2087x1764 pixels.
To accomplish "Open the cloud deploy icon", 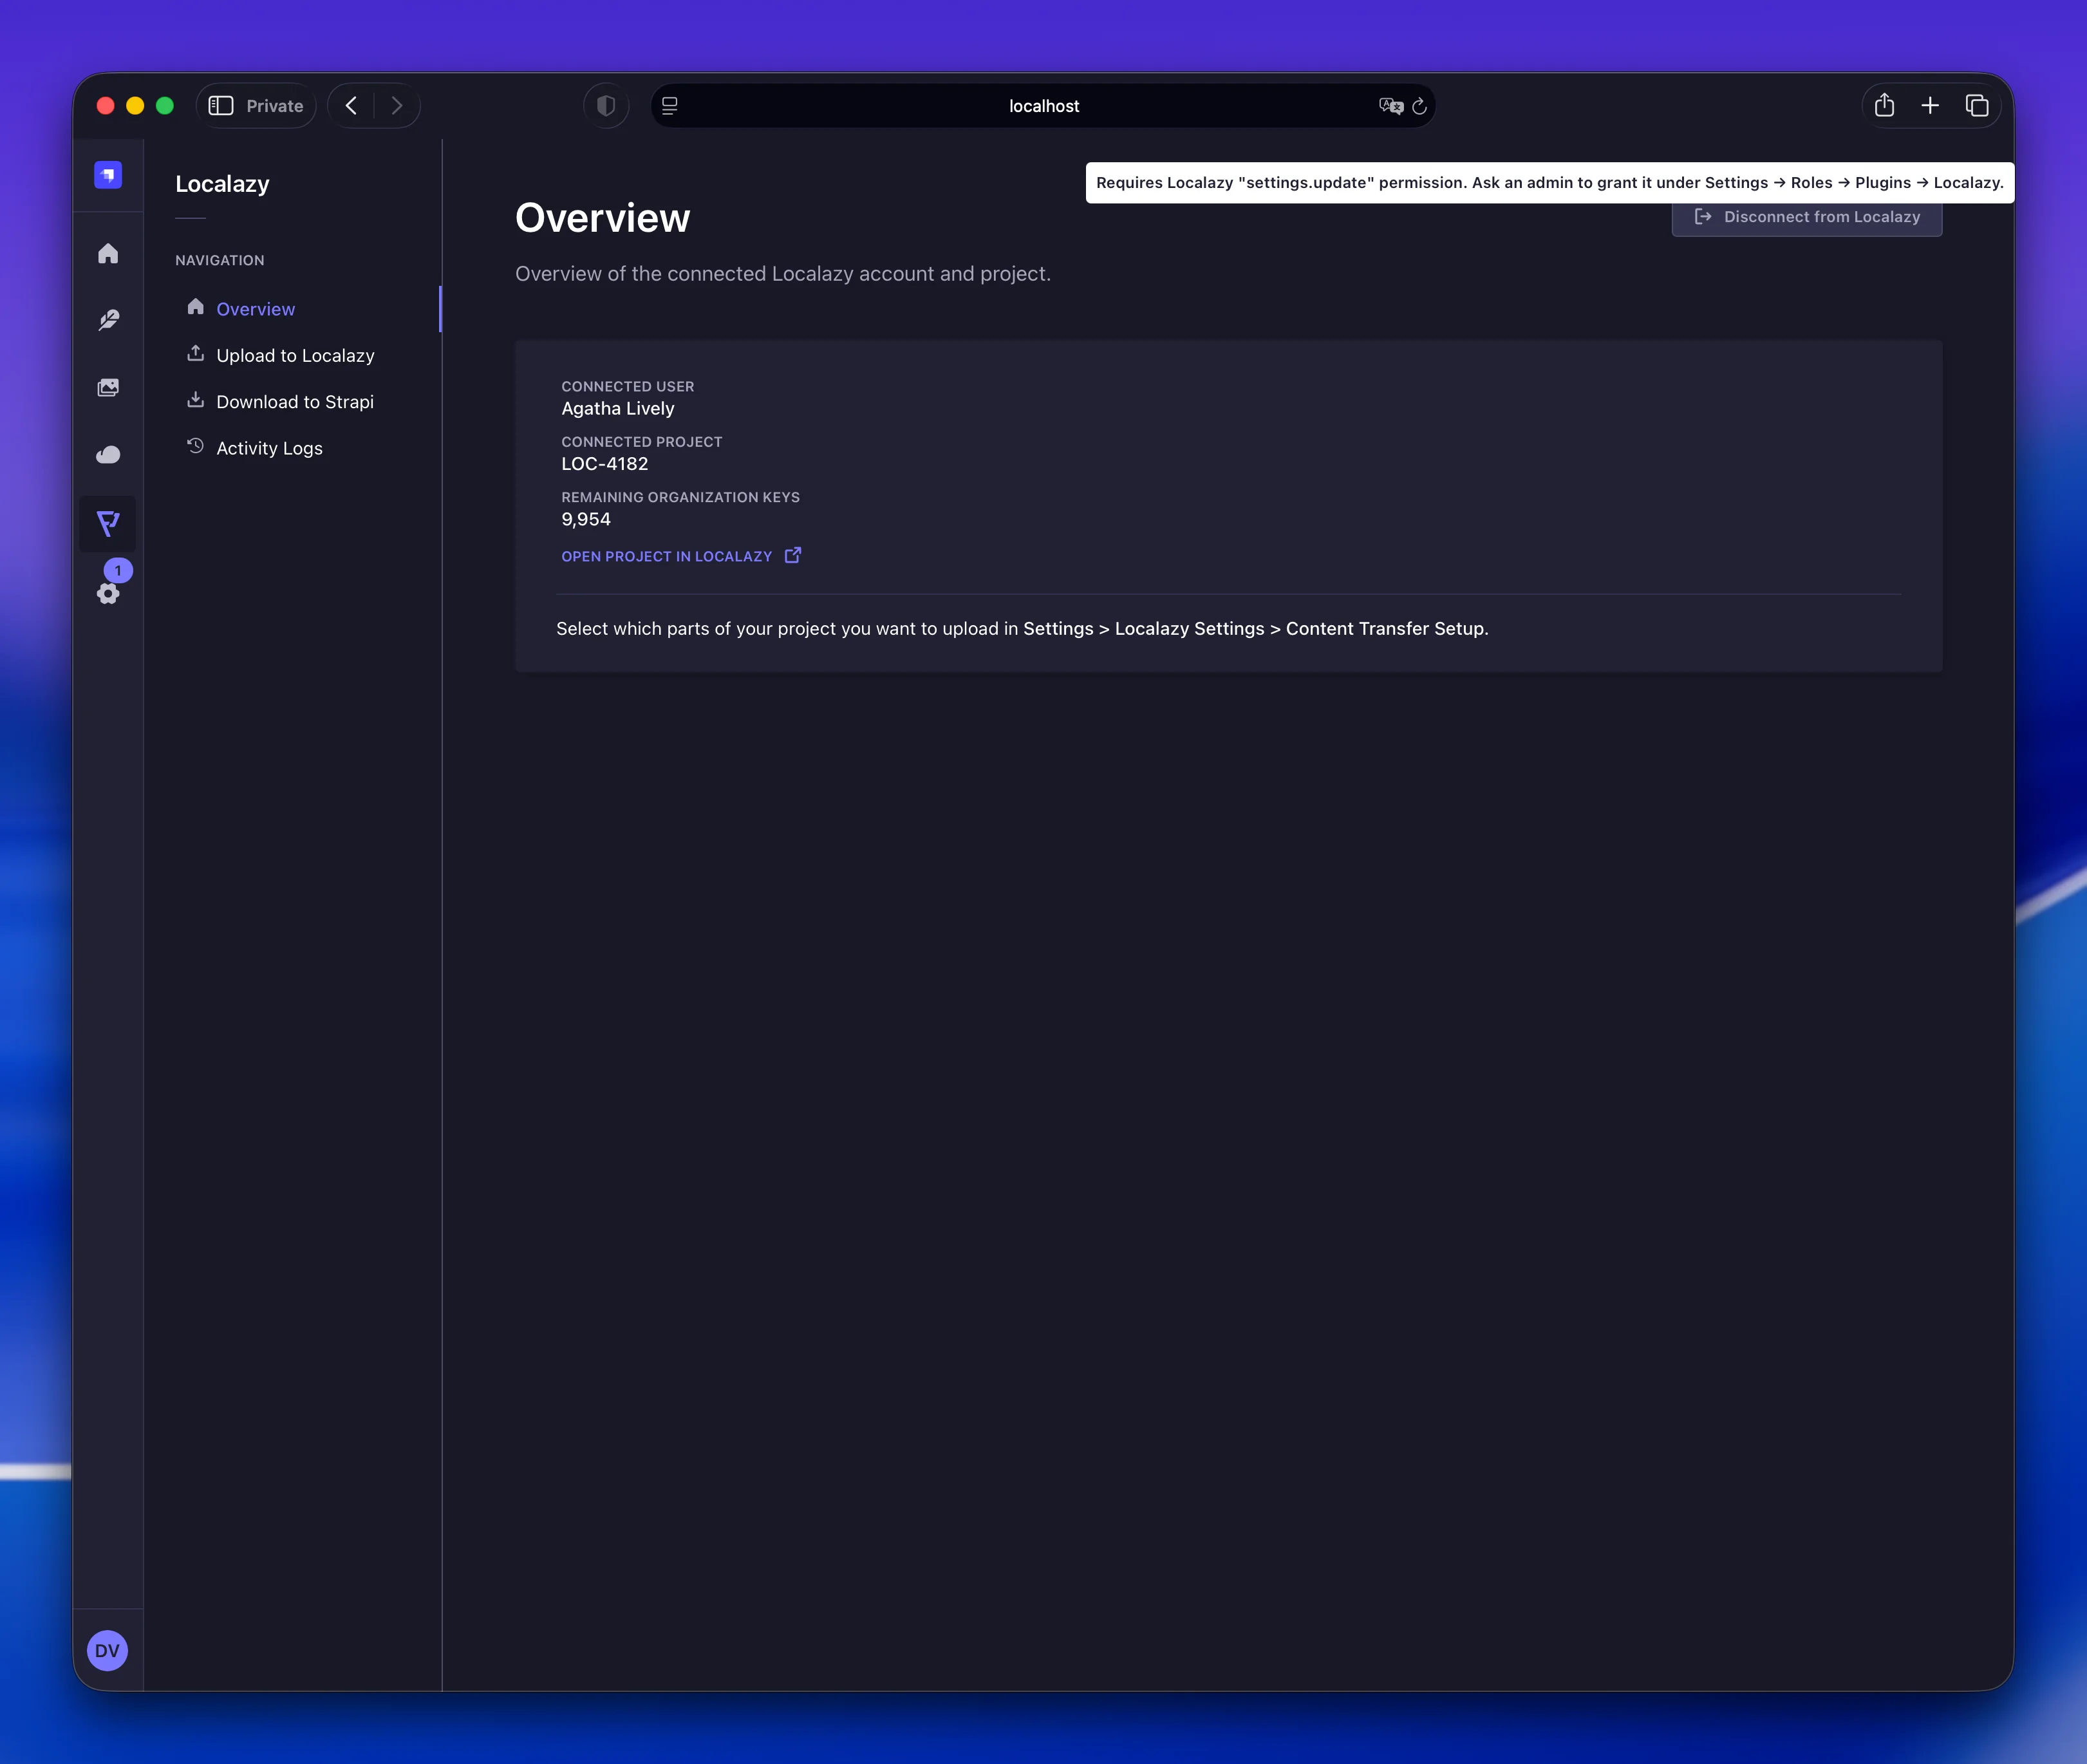I will pos(108,455).
